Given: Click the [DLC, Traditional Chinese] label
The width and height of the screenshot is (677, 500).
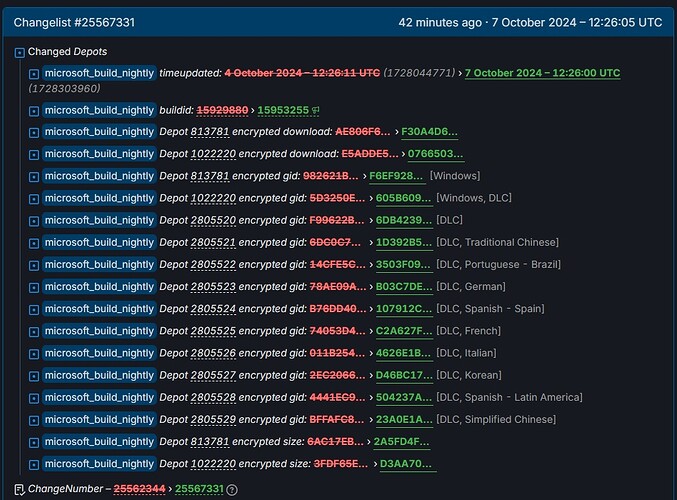Looking at the screenshot, I should point(497,242).
